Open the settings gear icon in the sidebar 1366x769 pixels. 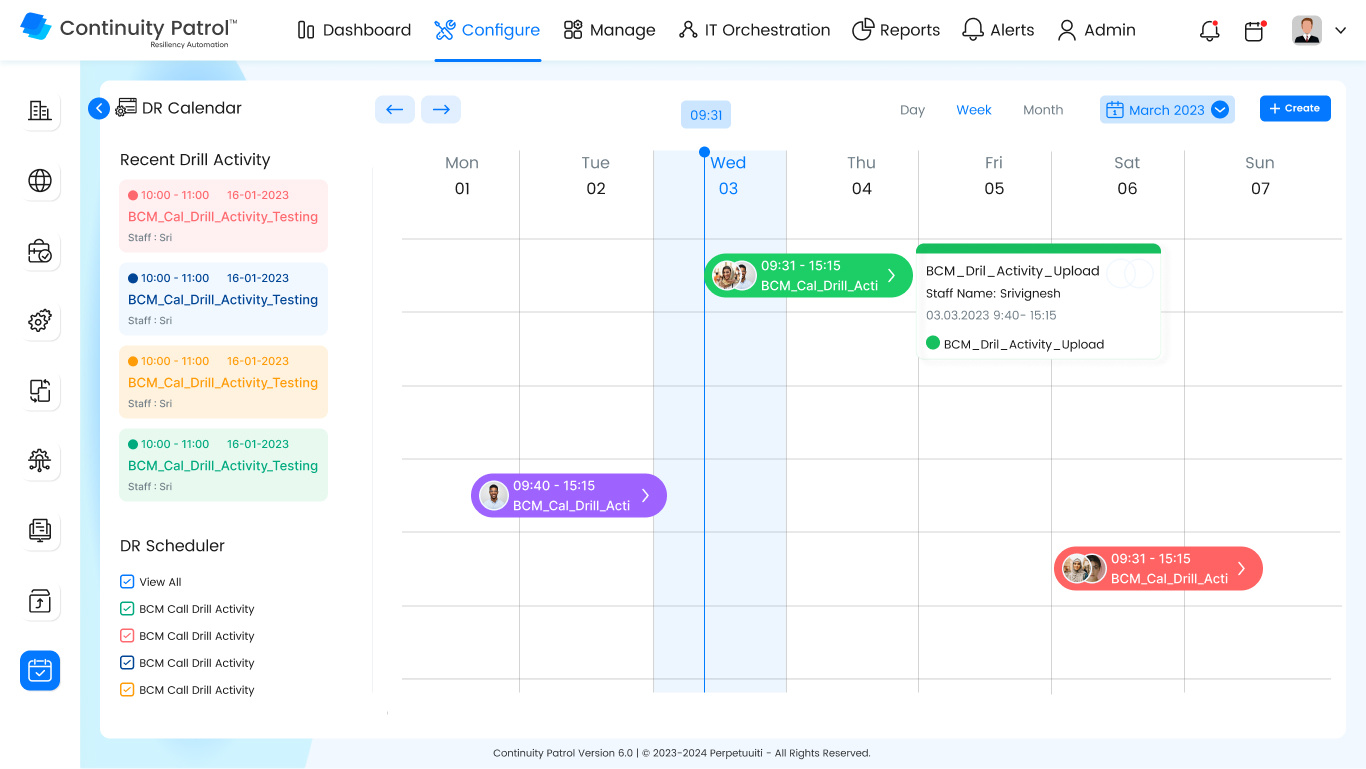point(39,321)
